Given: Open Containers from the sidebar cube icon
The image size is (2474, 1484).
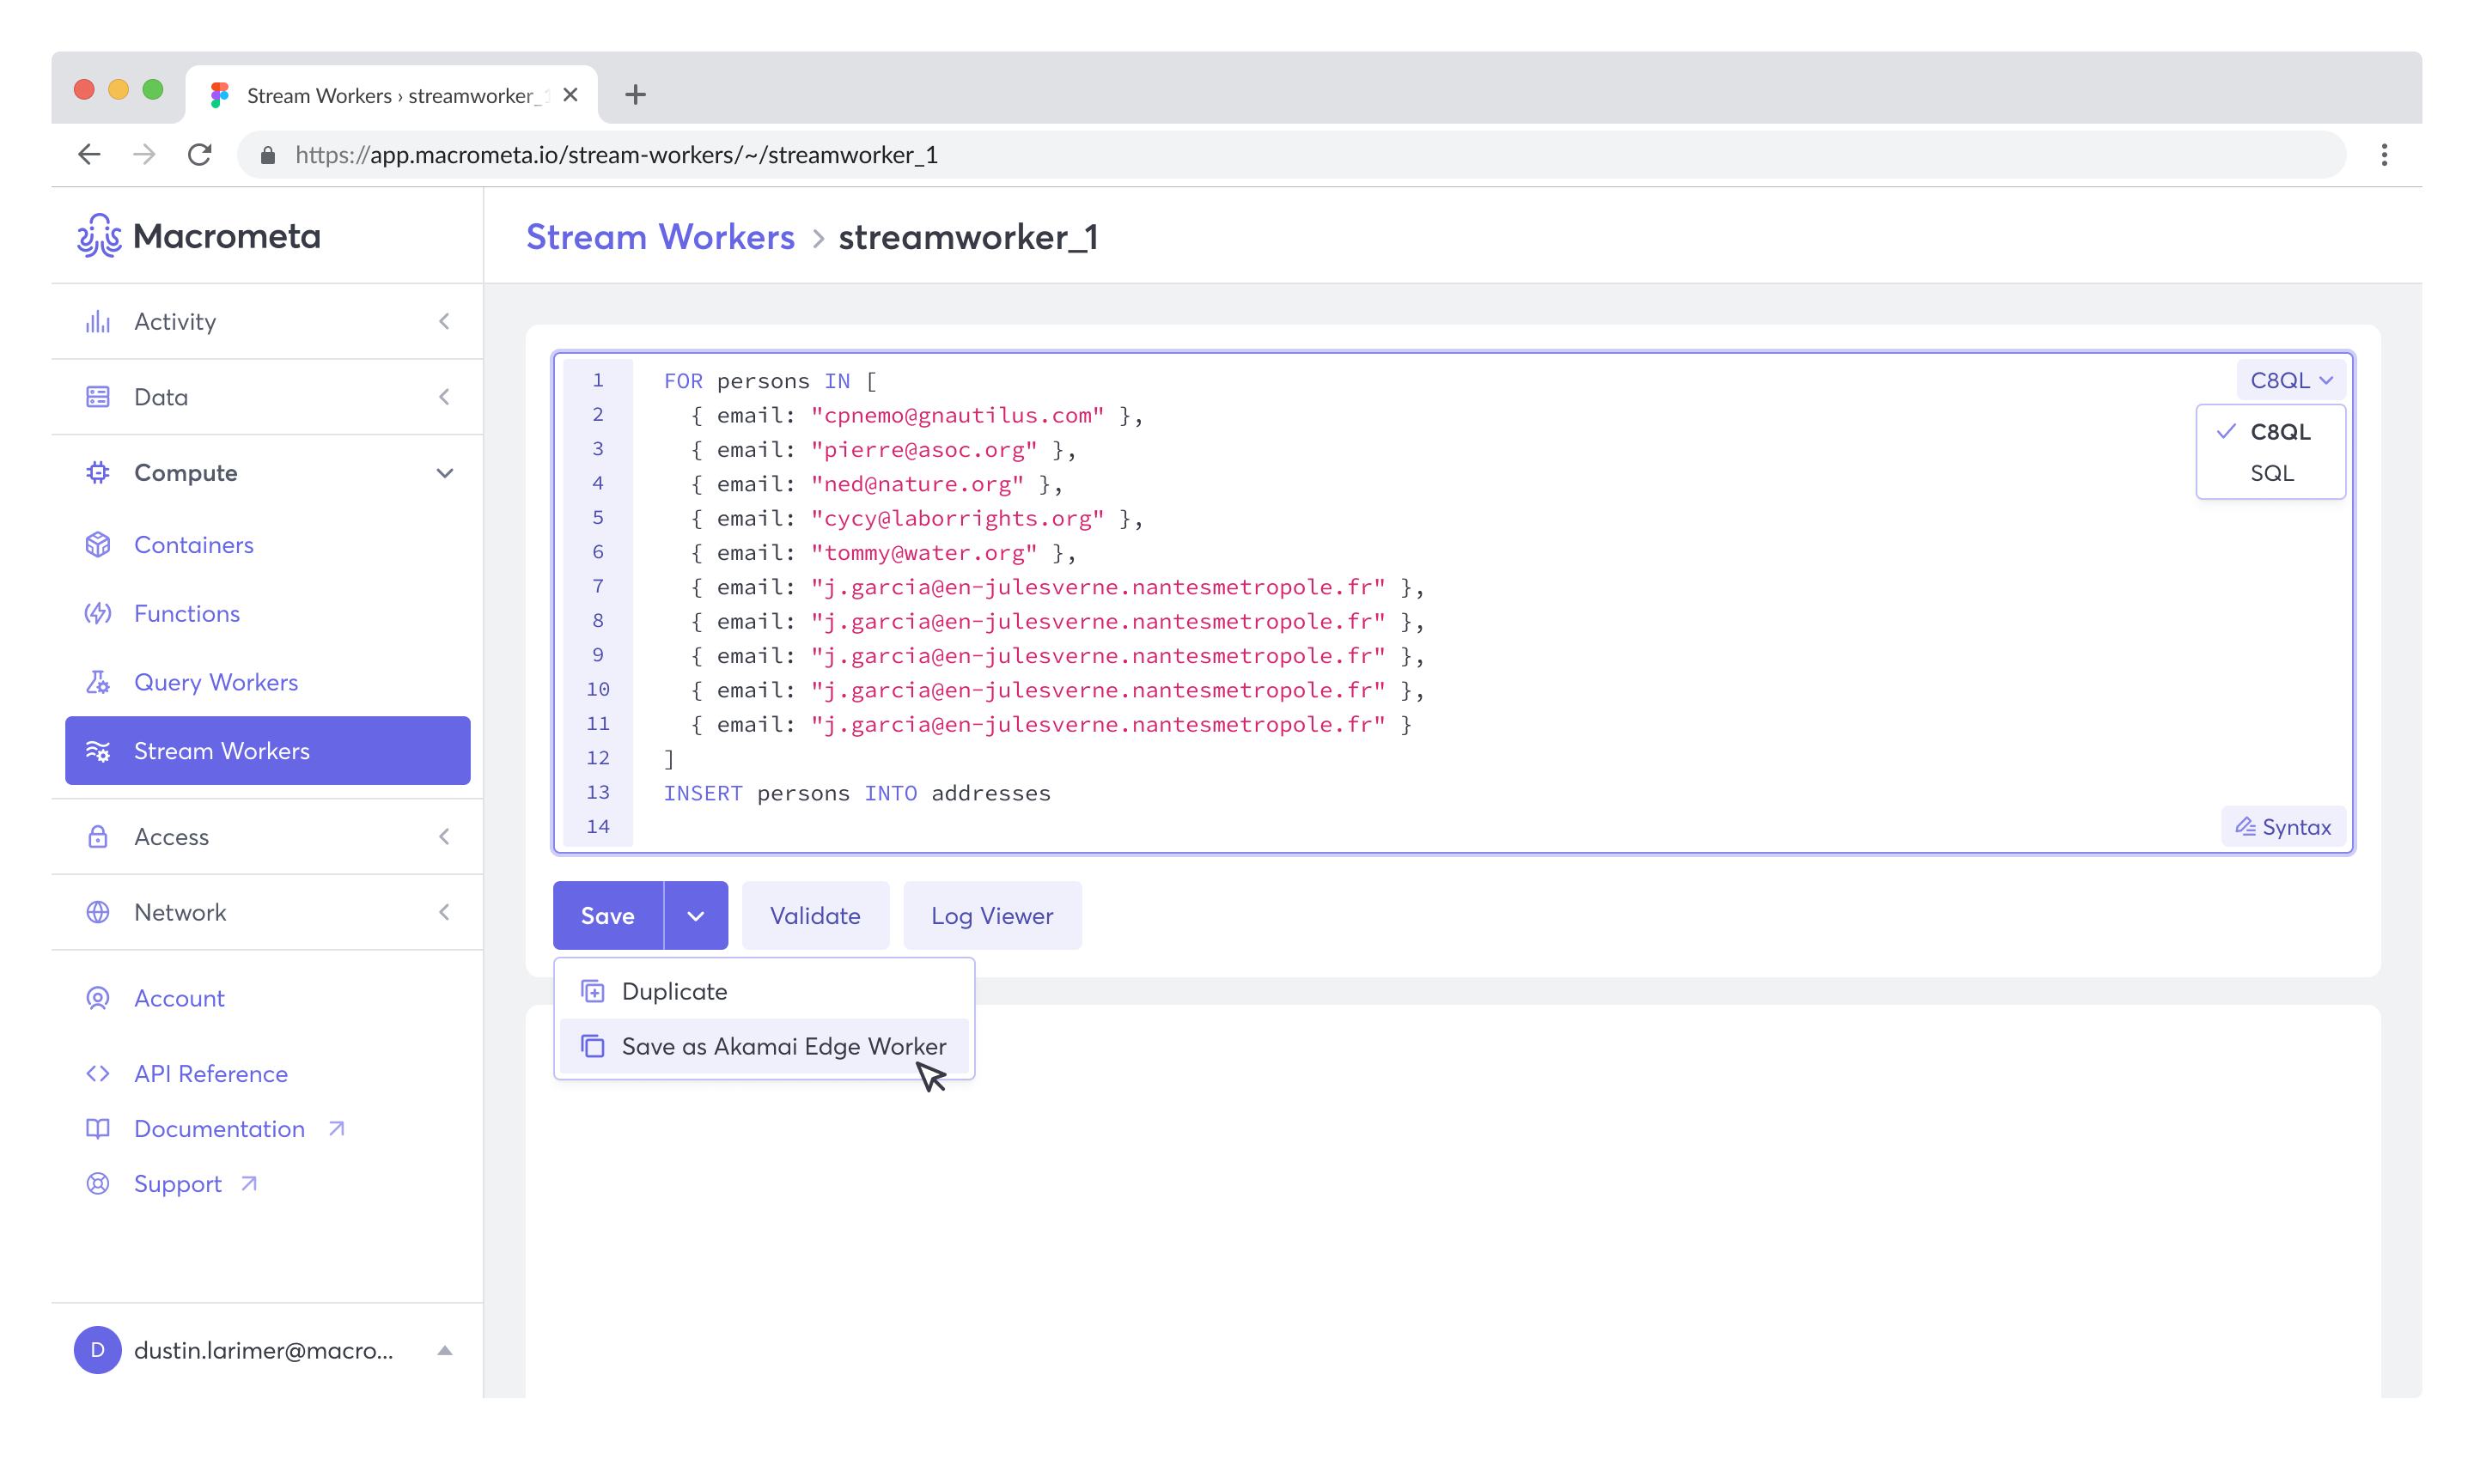Looking at the screenshot, I should click(x=98, y=545).
